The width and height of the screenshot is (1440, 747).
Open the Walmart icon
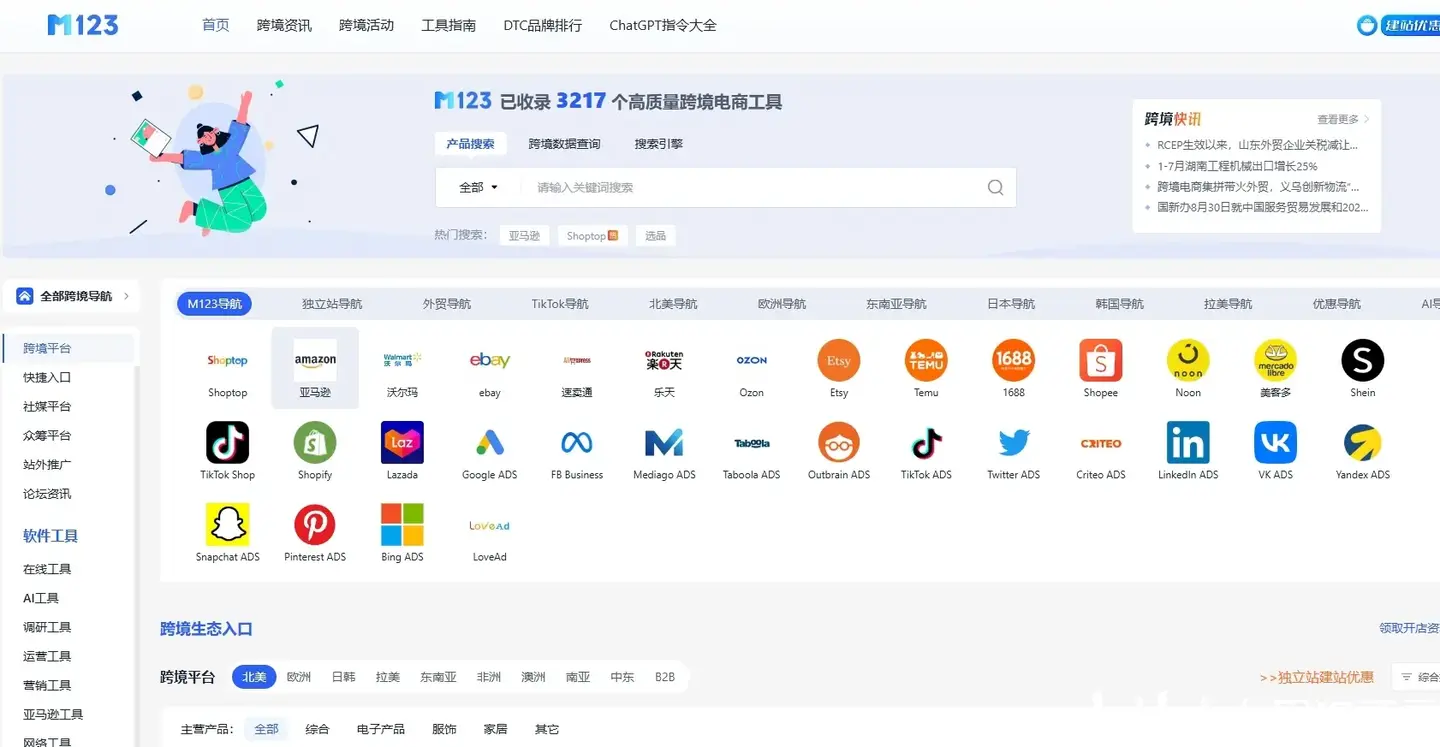click(402, 361)
